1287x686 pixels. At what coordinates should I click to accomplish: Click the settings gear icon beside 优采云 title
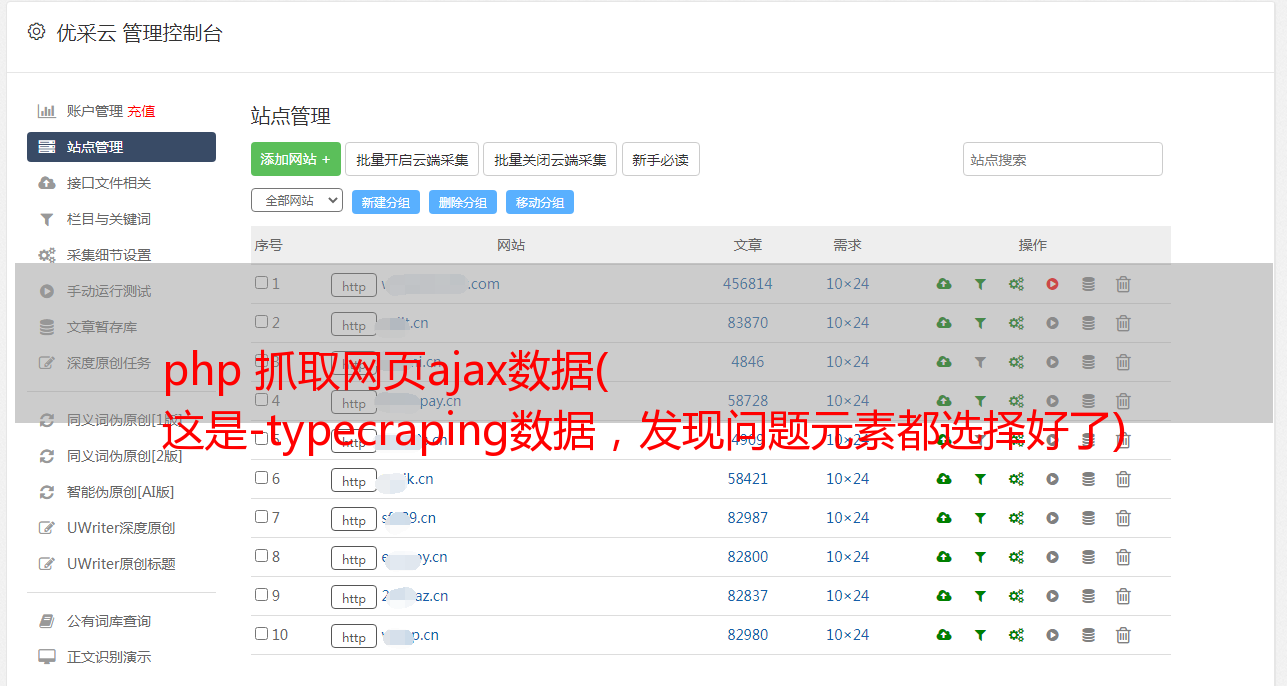click(37, 32)
